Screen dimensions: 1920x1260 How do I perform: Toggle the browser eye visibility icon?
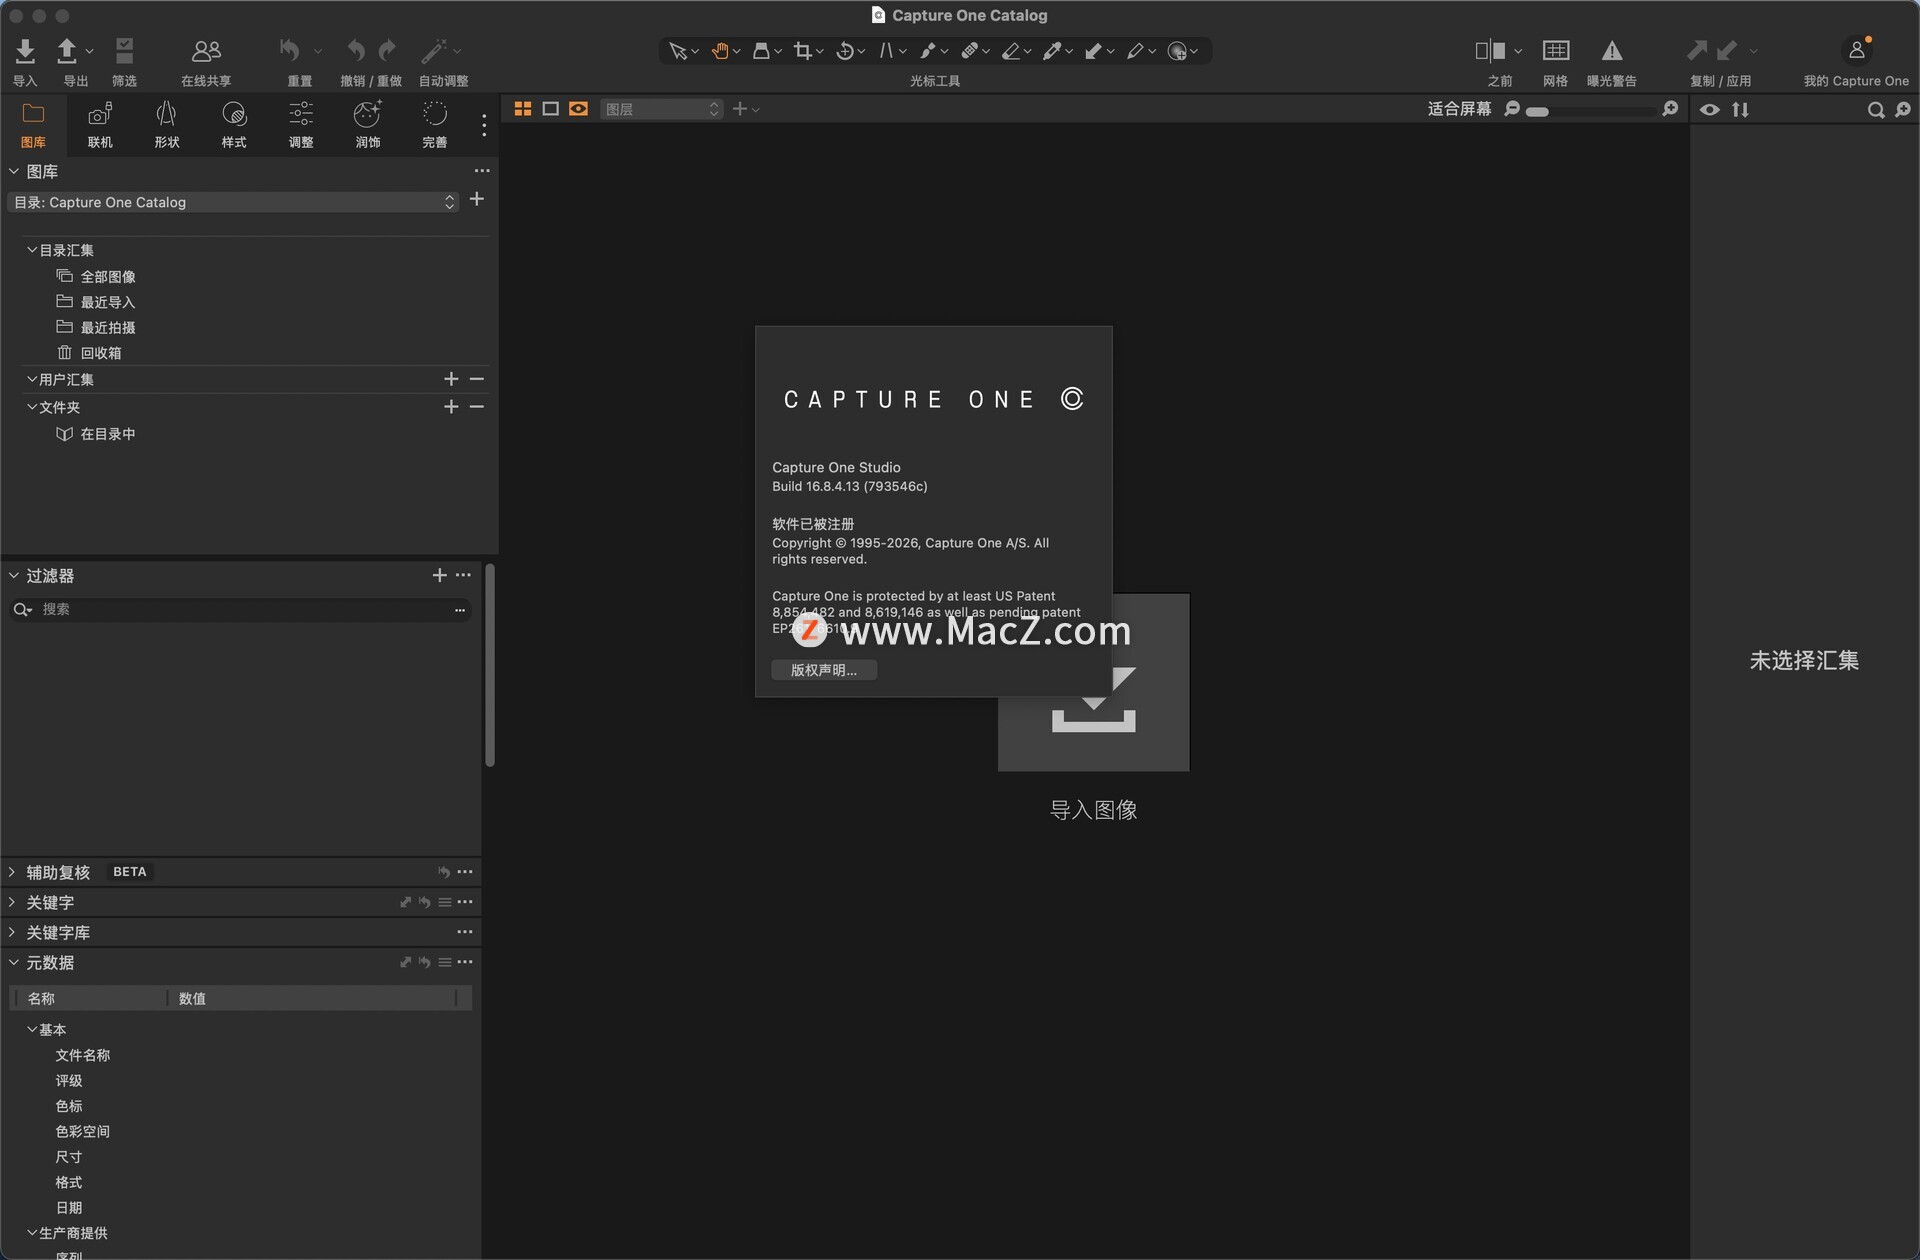(x=1710, y=110)
